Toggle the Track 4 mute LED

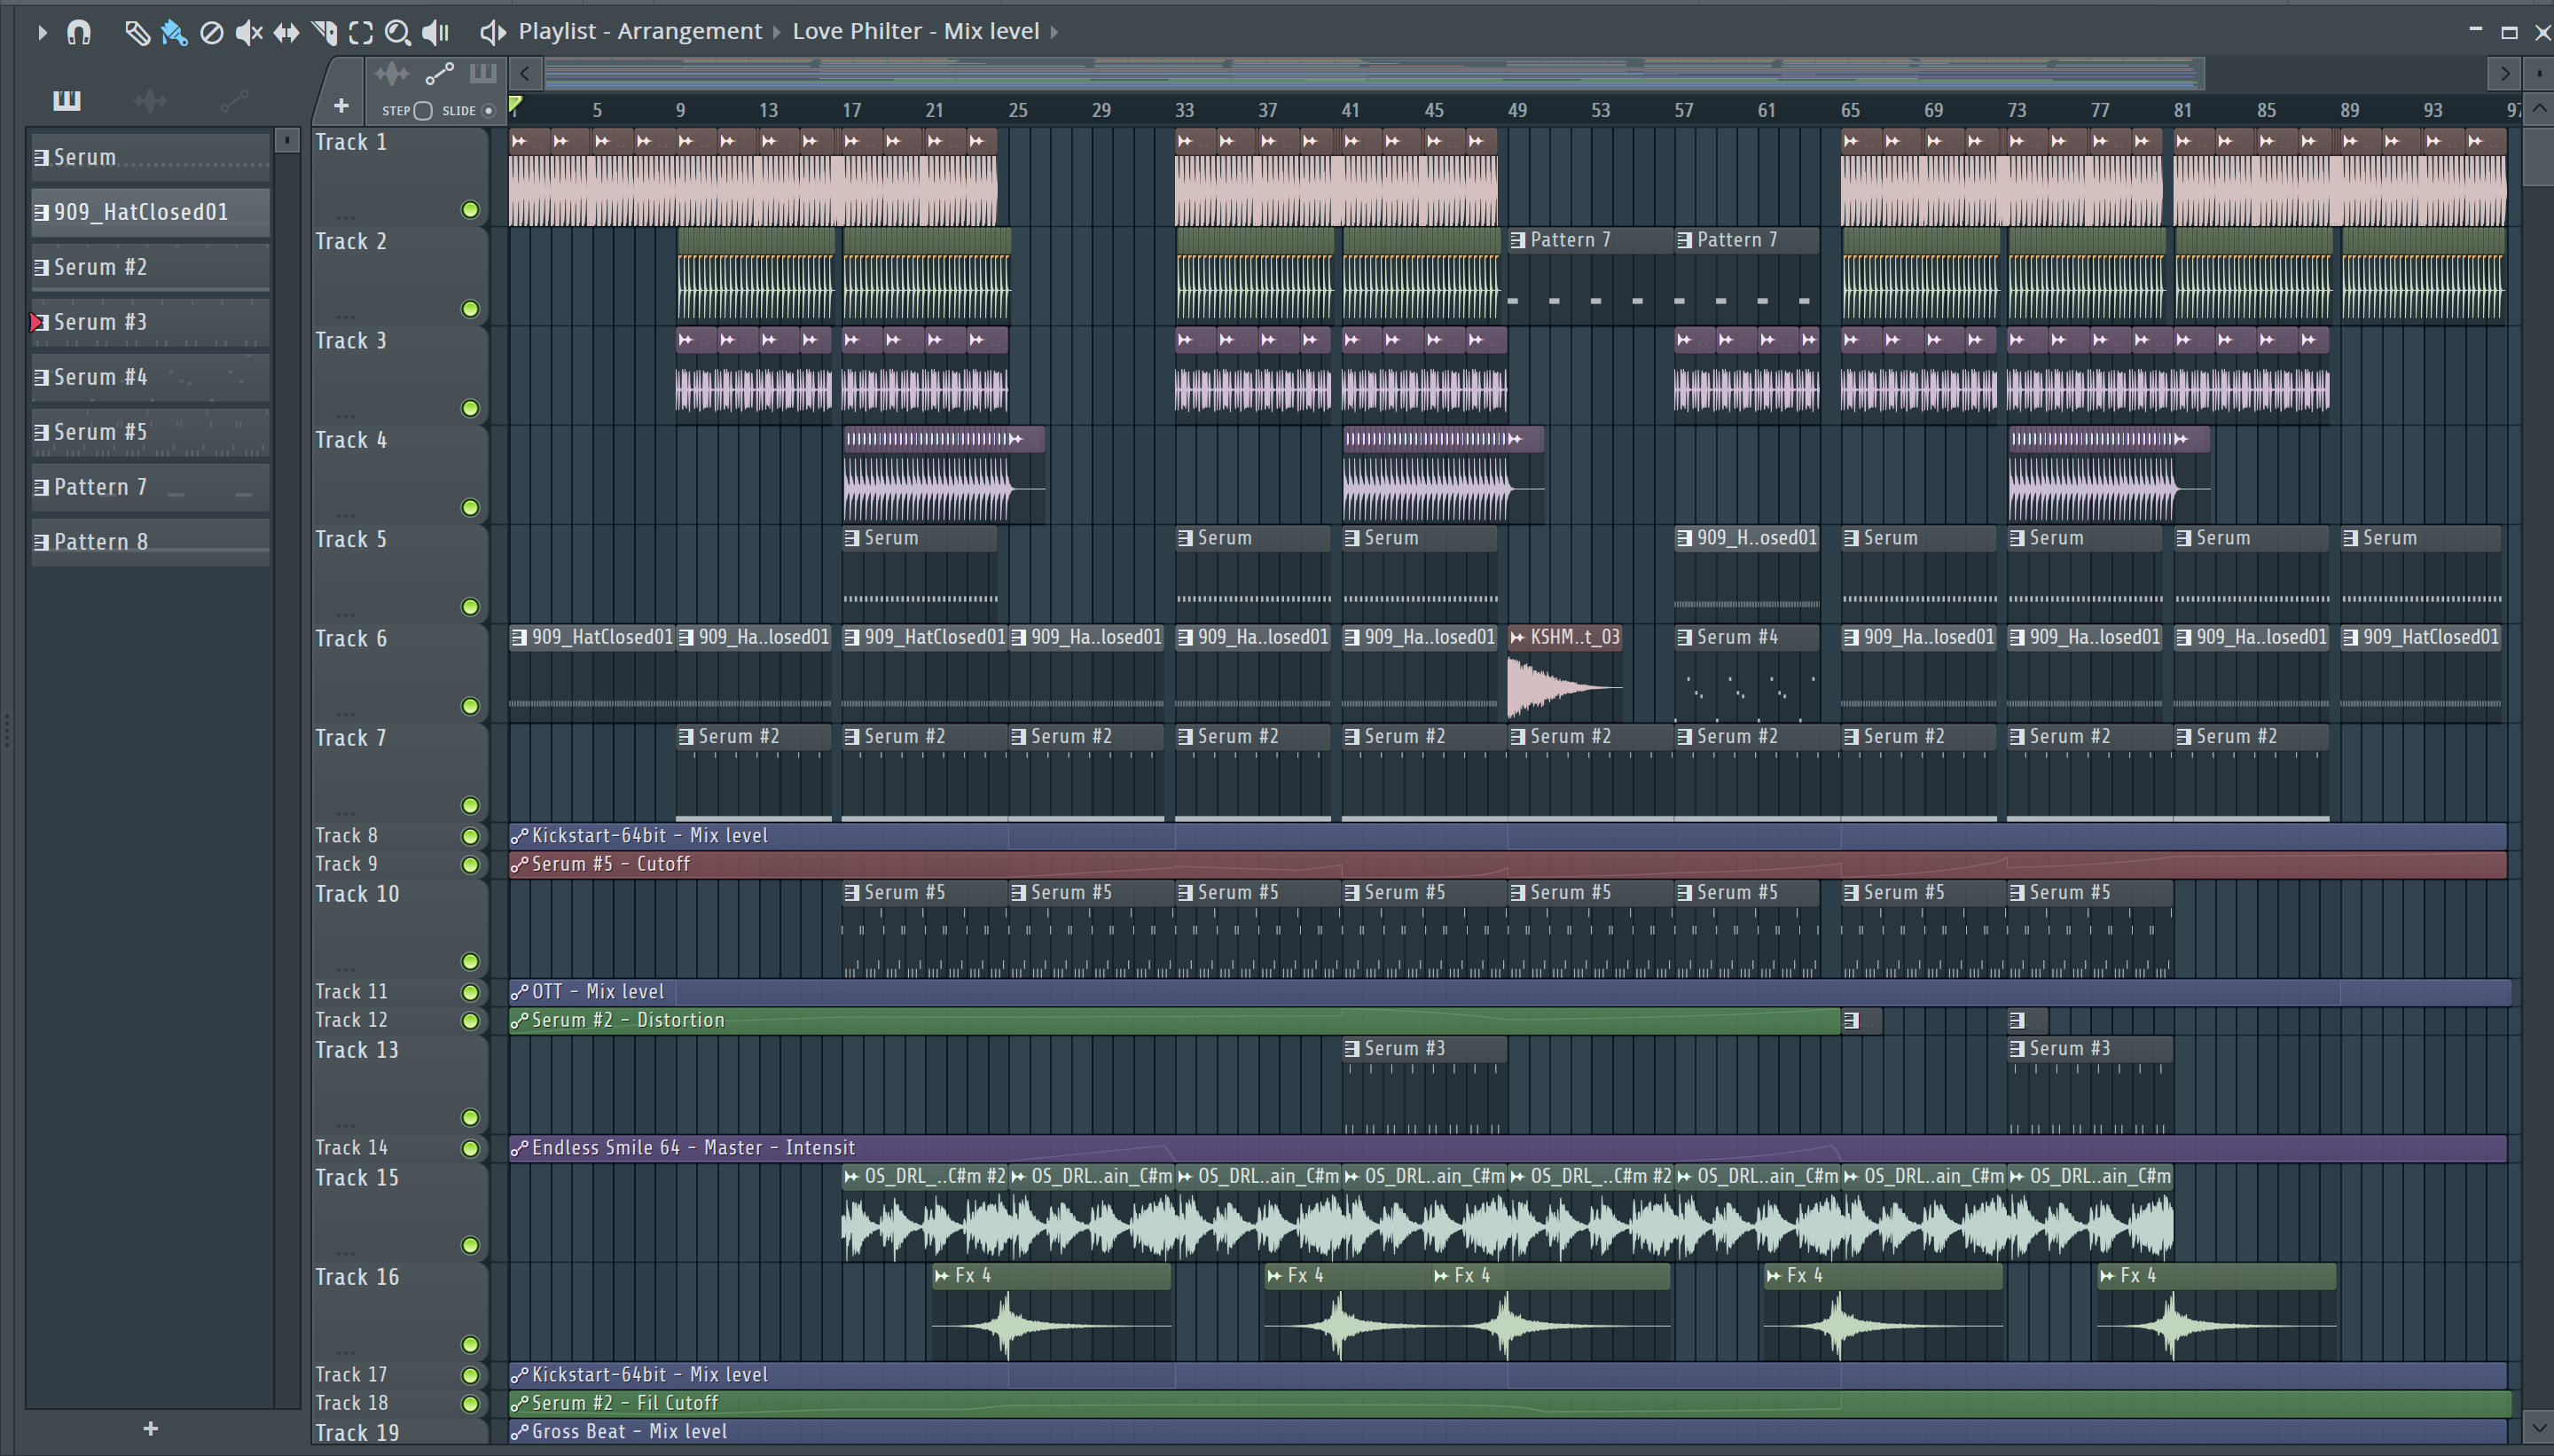pos(470,507)
